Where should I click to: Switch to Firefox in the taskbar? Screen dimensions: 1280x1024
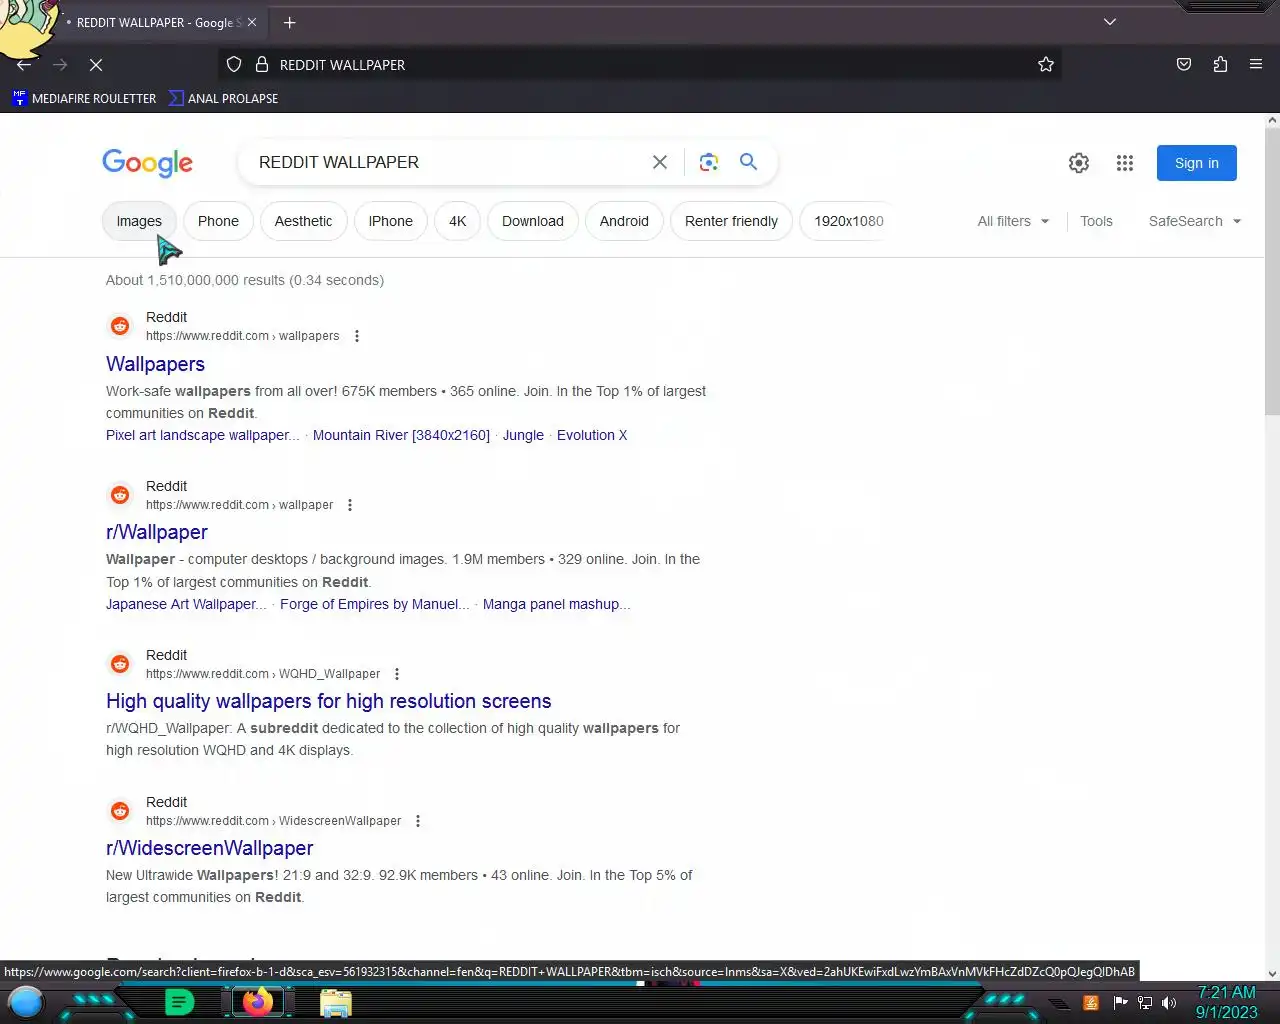(x=258, y=1001)
